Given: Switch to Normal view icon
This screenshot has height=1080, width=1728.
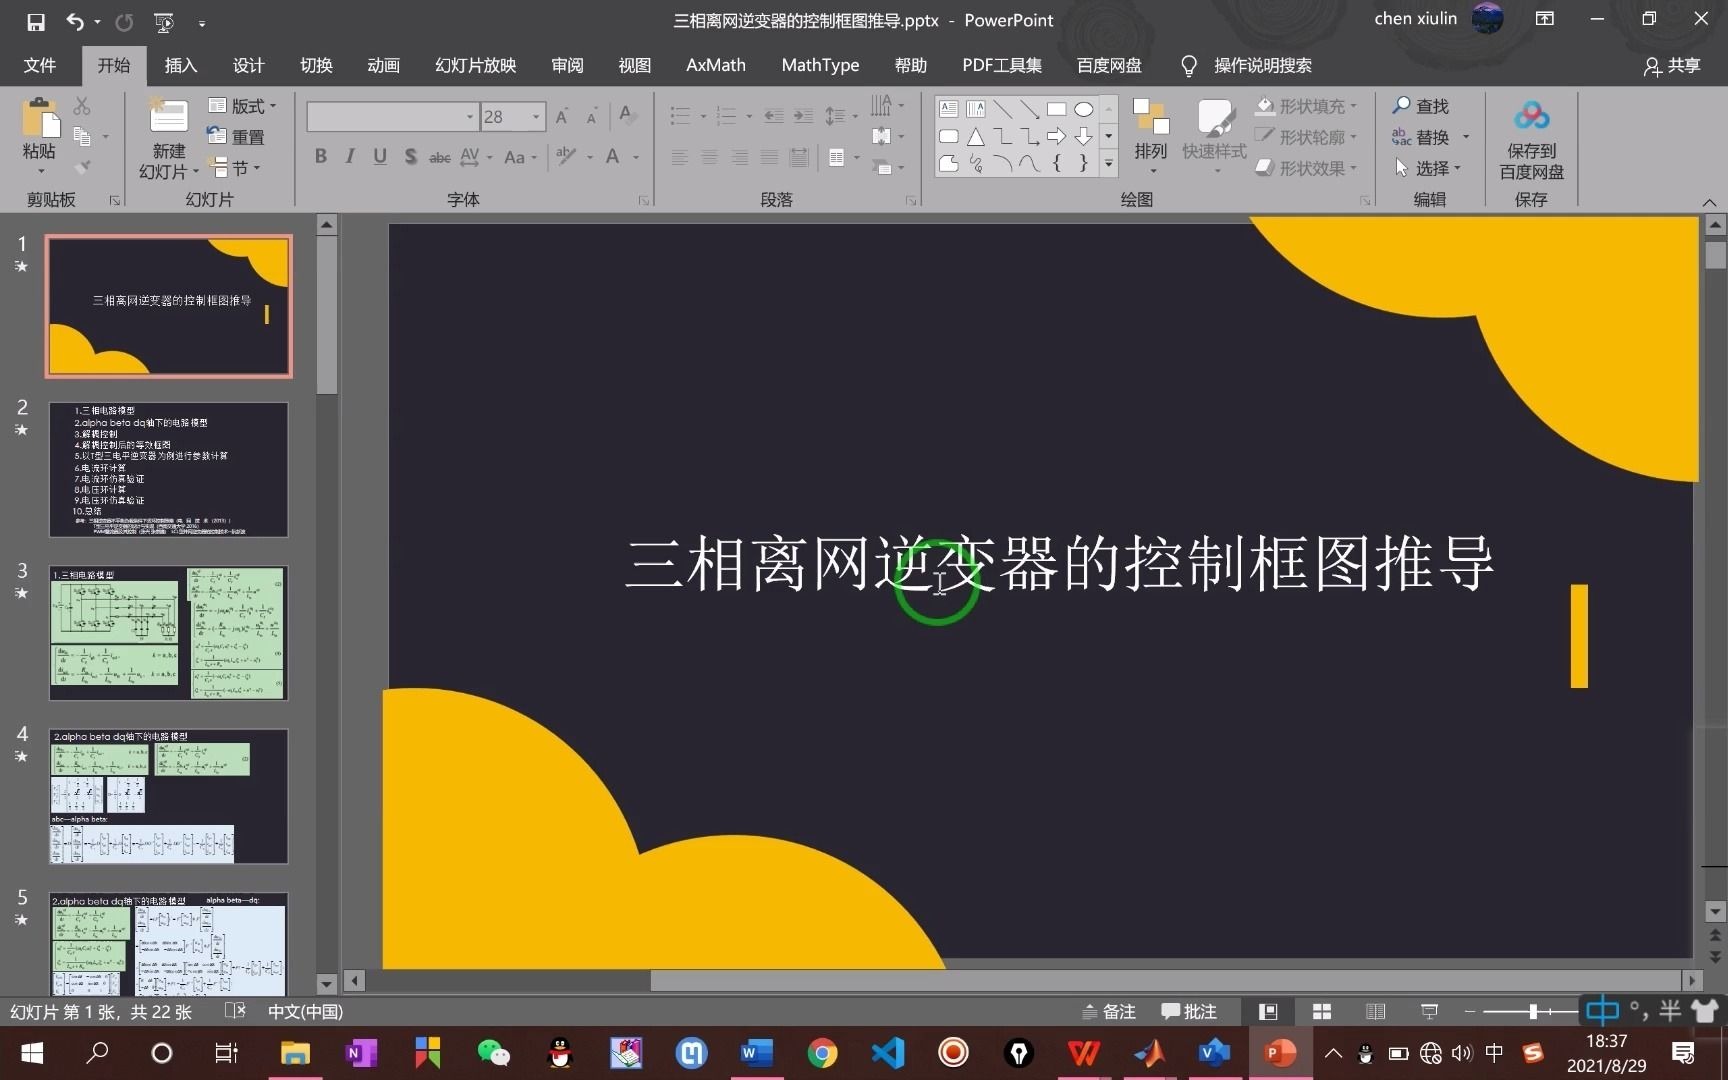Looking at the screenshot, I should coord(1268,1012).
